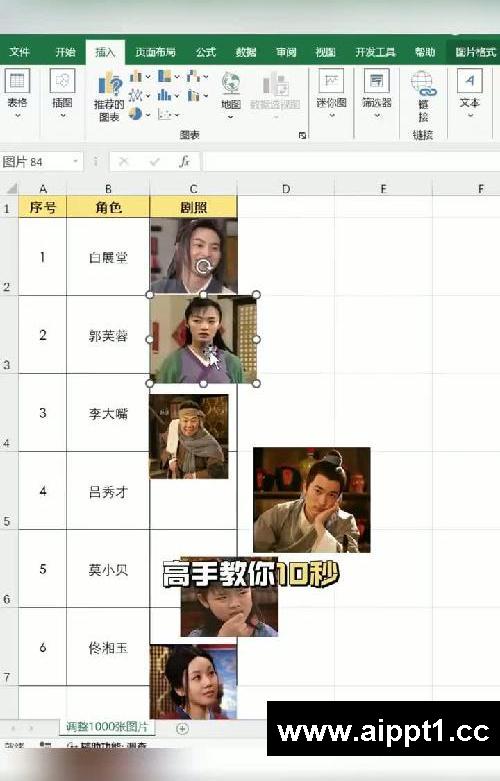Select the 佟湘玉 still picture
The image size is (500, 781).
click(194, 681)
